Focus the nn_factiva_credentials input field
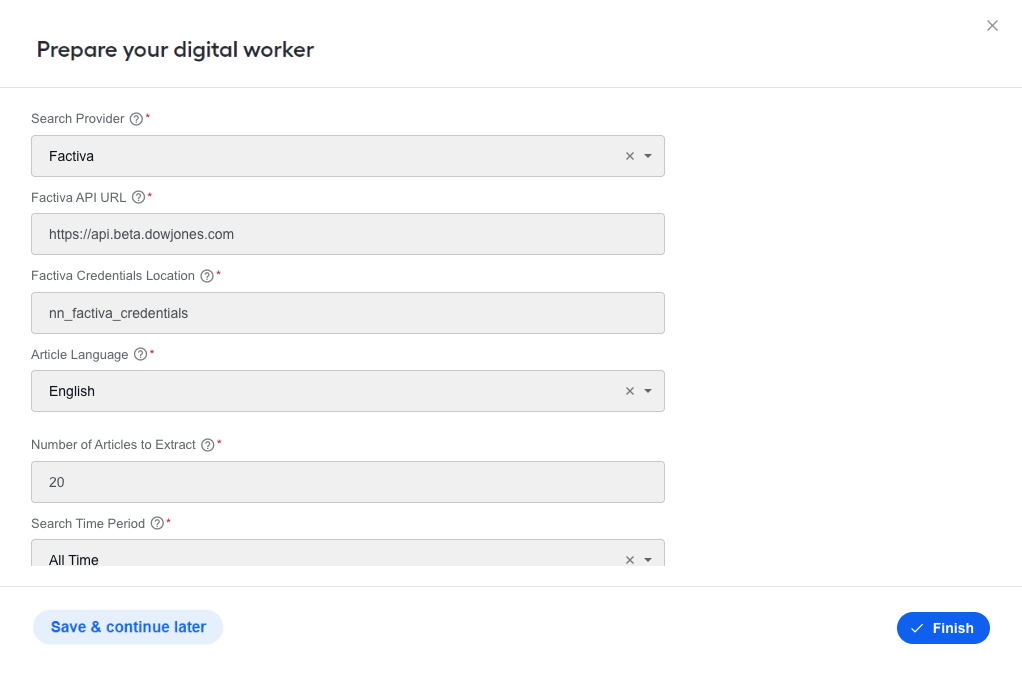This screenshot has width=1022, height=697. pyautogui.click(x=348, y=313)
